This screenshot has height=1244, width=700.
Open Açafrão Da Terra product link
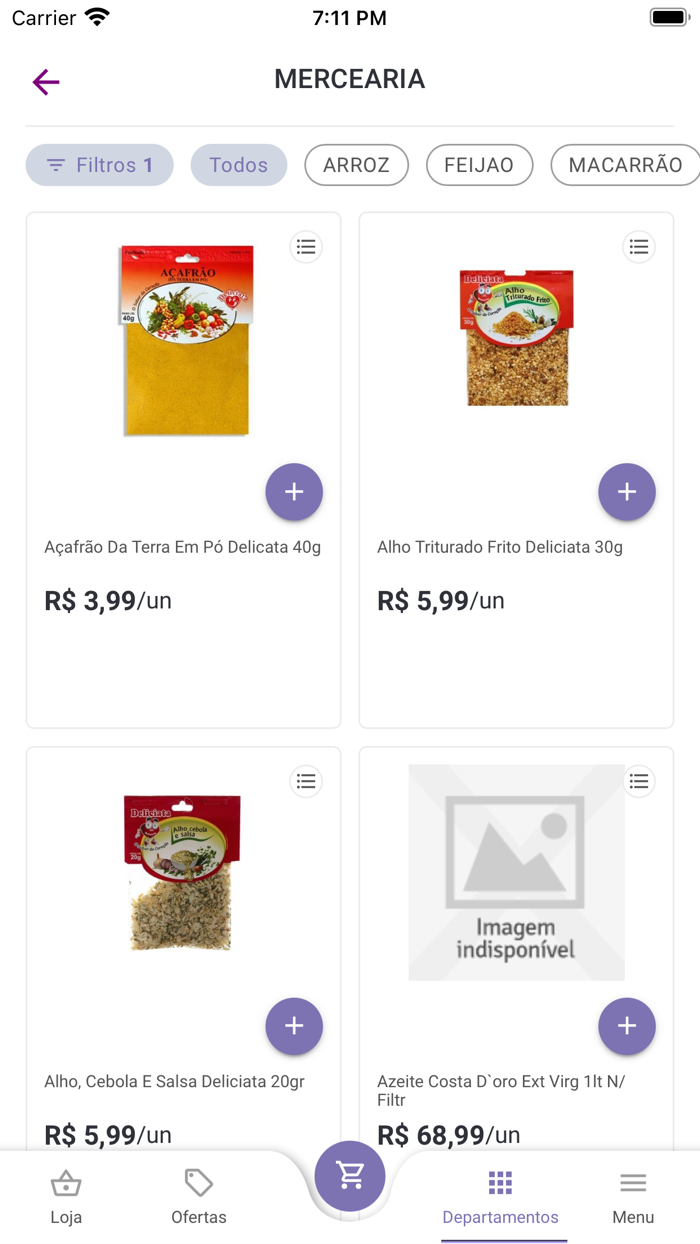tap(183, 547)
